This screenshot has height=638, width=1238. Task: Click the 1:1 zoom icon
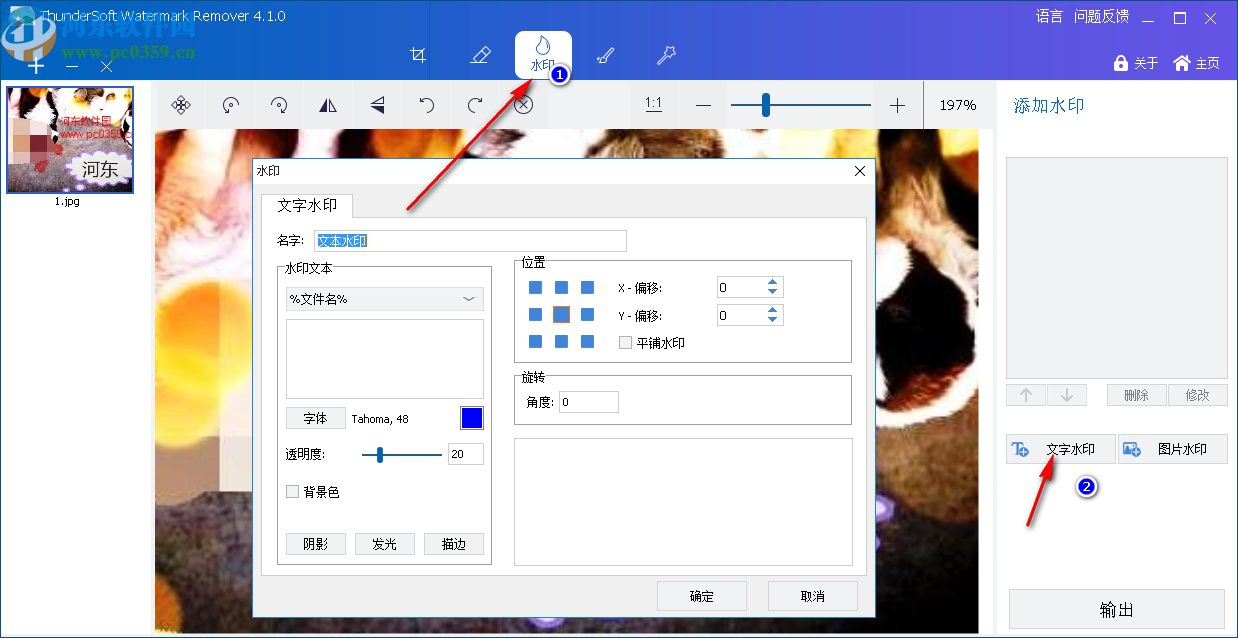click(653, 104)
